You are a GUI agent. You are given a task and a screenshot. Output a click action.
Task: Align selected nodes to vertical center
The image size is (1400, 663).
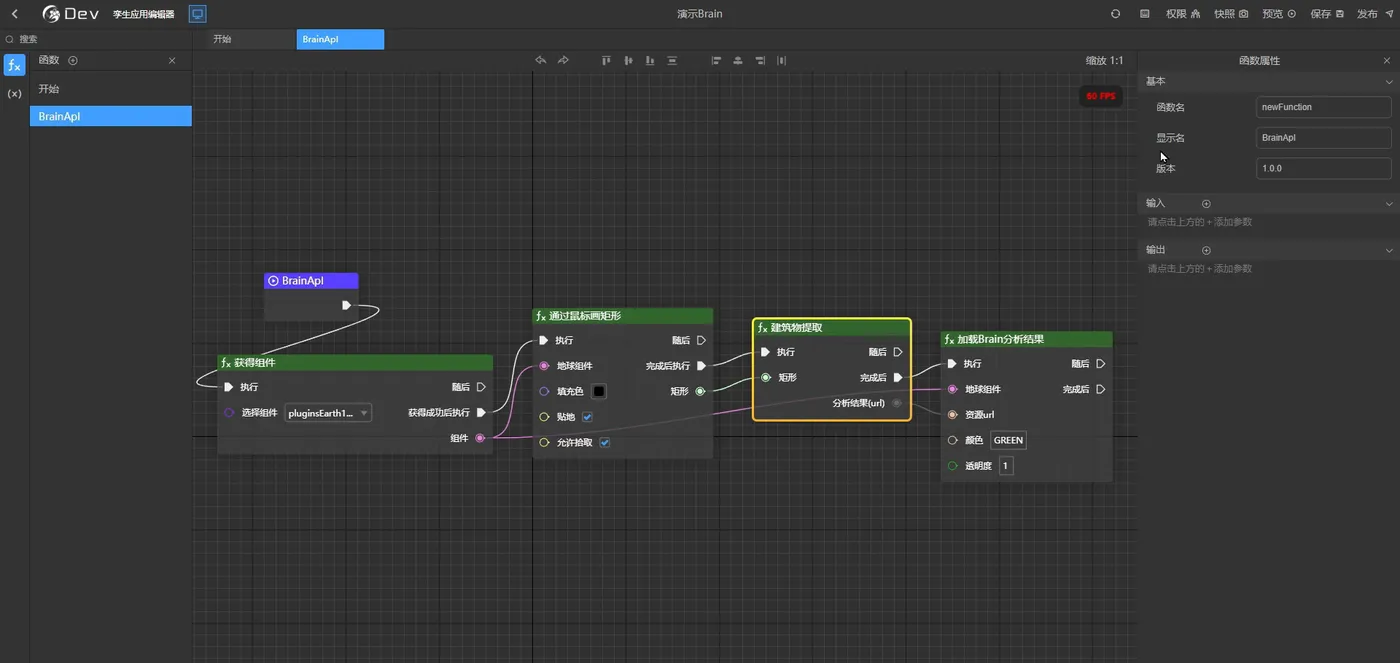[x=628, y=61]
